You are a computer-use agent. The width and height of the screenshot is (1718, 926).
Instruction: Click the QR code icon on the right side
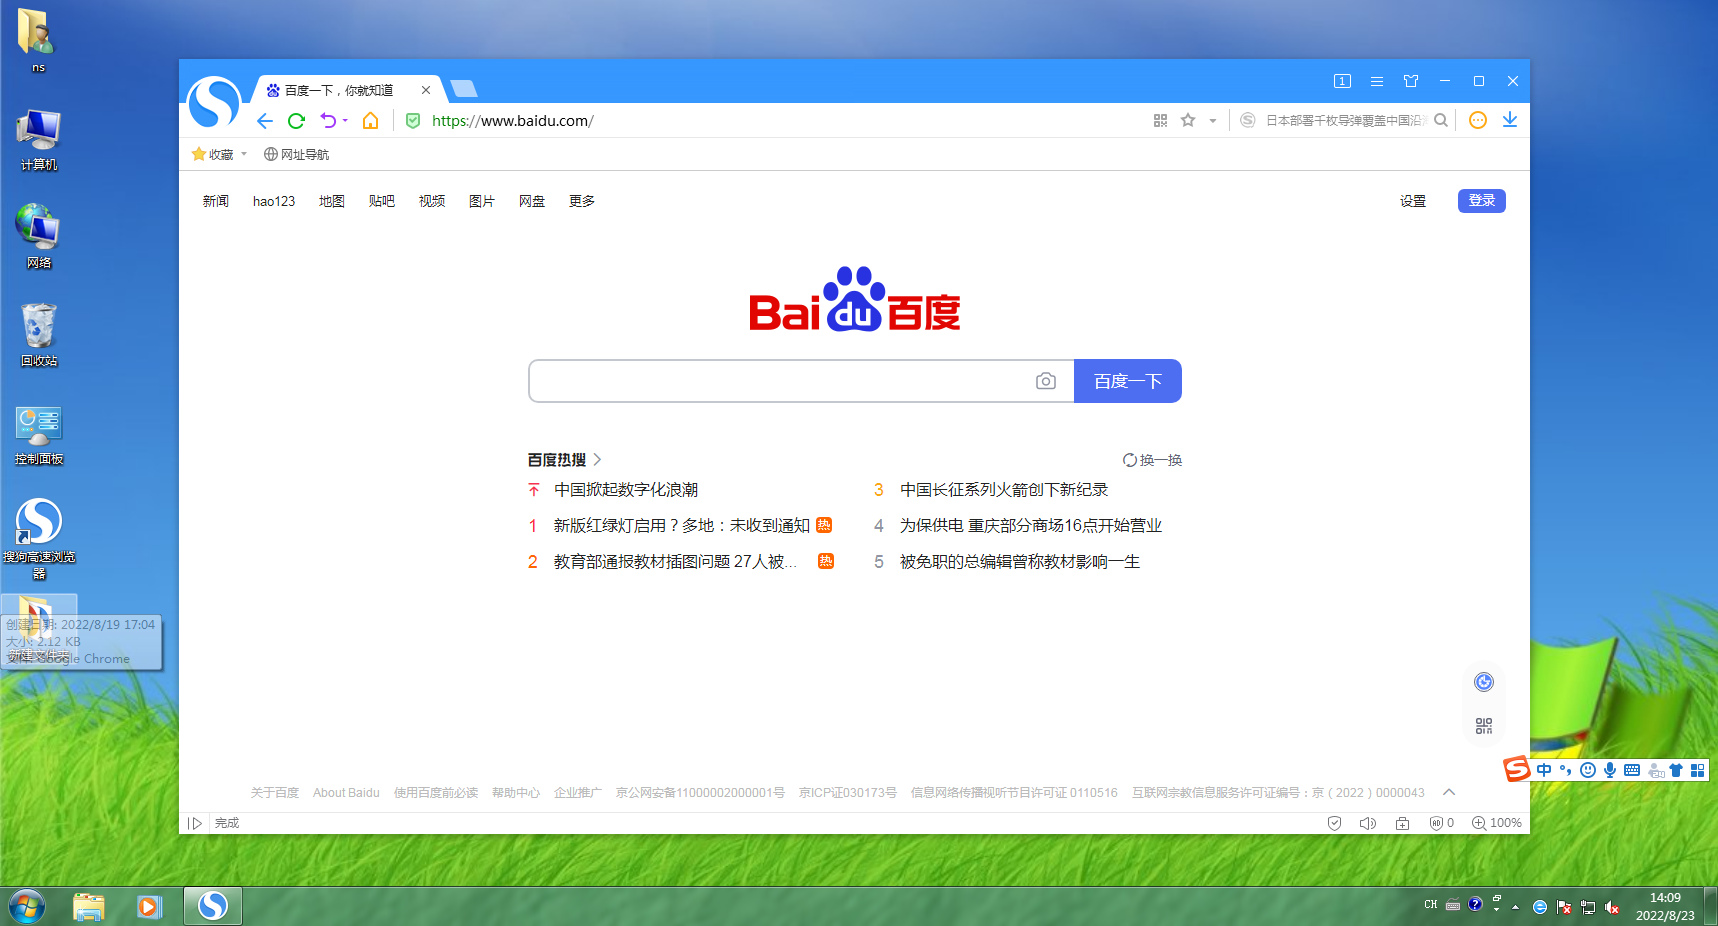[x=1484, y=726]
